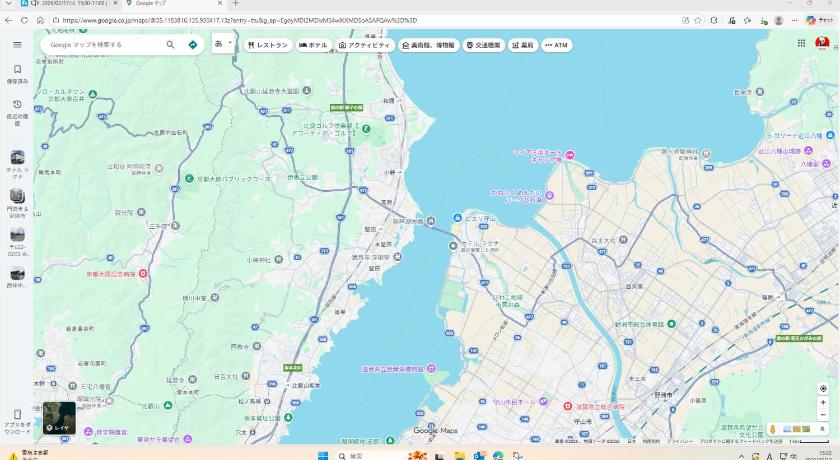Image resolution: width=840 pixels, height=460 pixels.
Task: Open the recent history icon in sidebar
Action: (17, 104)
